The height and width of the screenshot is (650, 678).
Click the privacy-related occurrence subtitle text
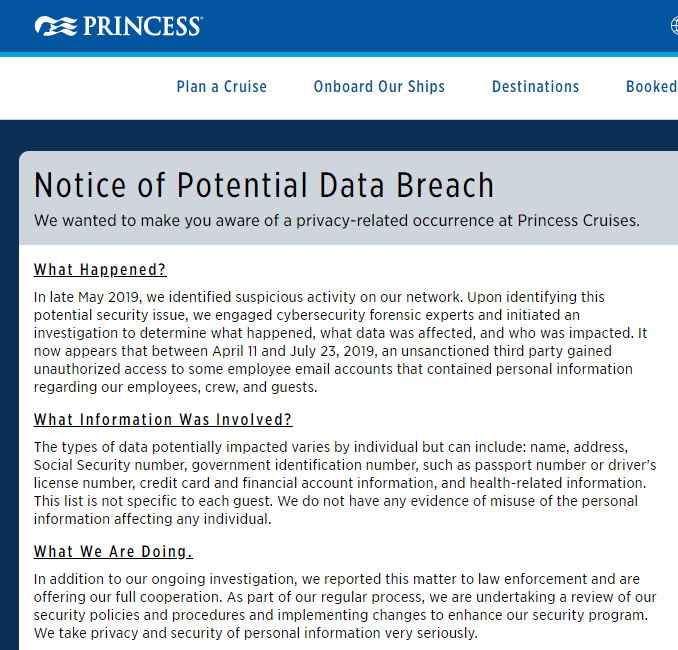tap(336, 221)
